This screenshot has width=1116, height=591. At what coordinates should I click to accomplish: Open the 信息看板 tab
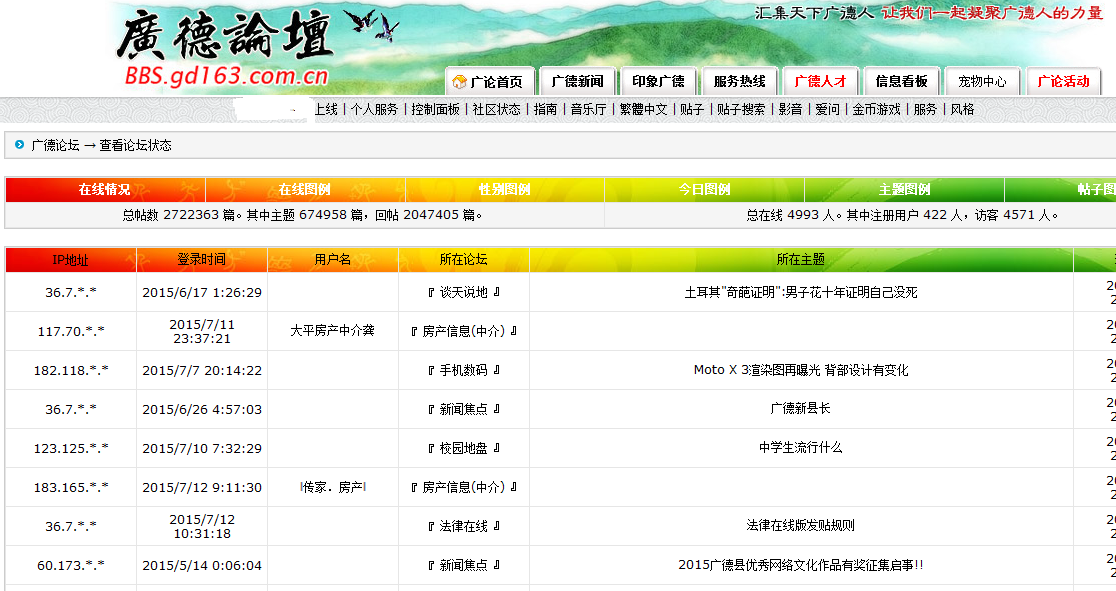[x=902, y=81]
